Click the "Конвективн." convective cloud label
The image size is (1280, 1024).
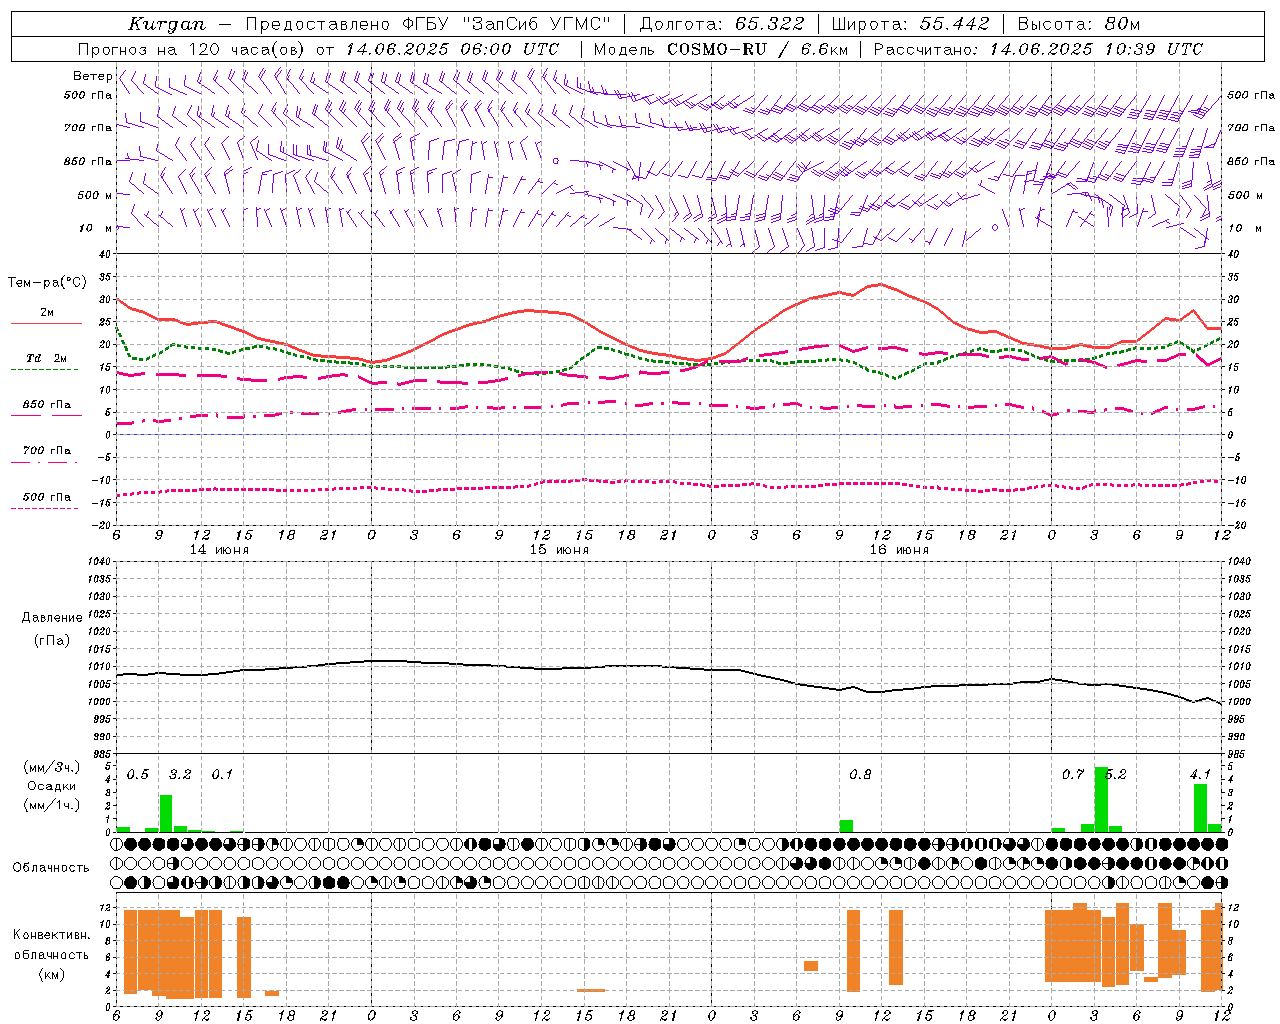[x=51, y=935]
